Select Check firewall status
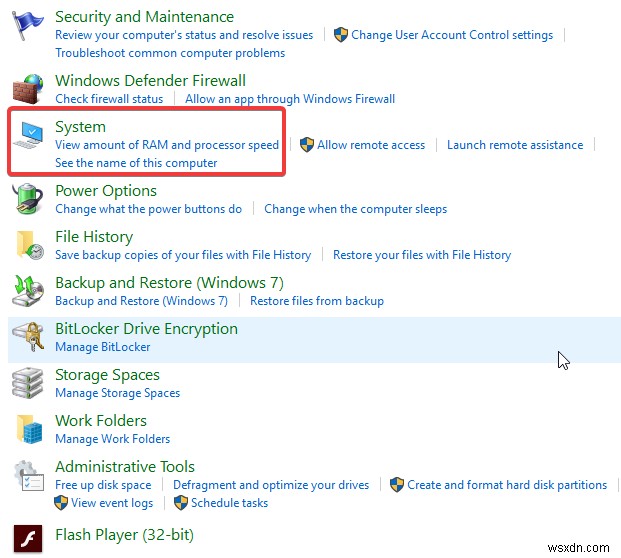The image size is (621, 558). pyautogui.click(x=109, y=99)
